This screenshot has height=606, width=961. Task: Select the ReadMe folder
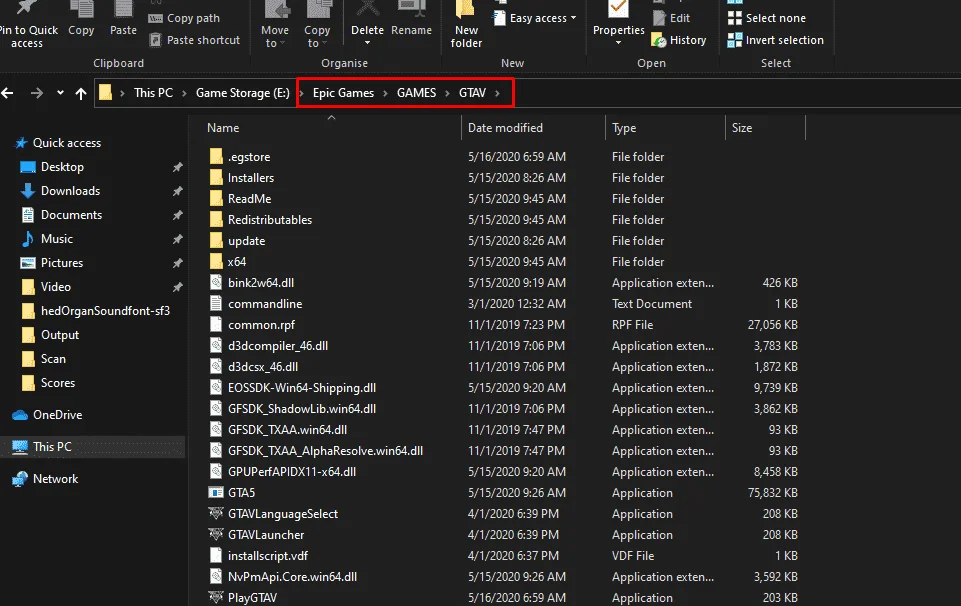[x=249, y=199]
